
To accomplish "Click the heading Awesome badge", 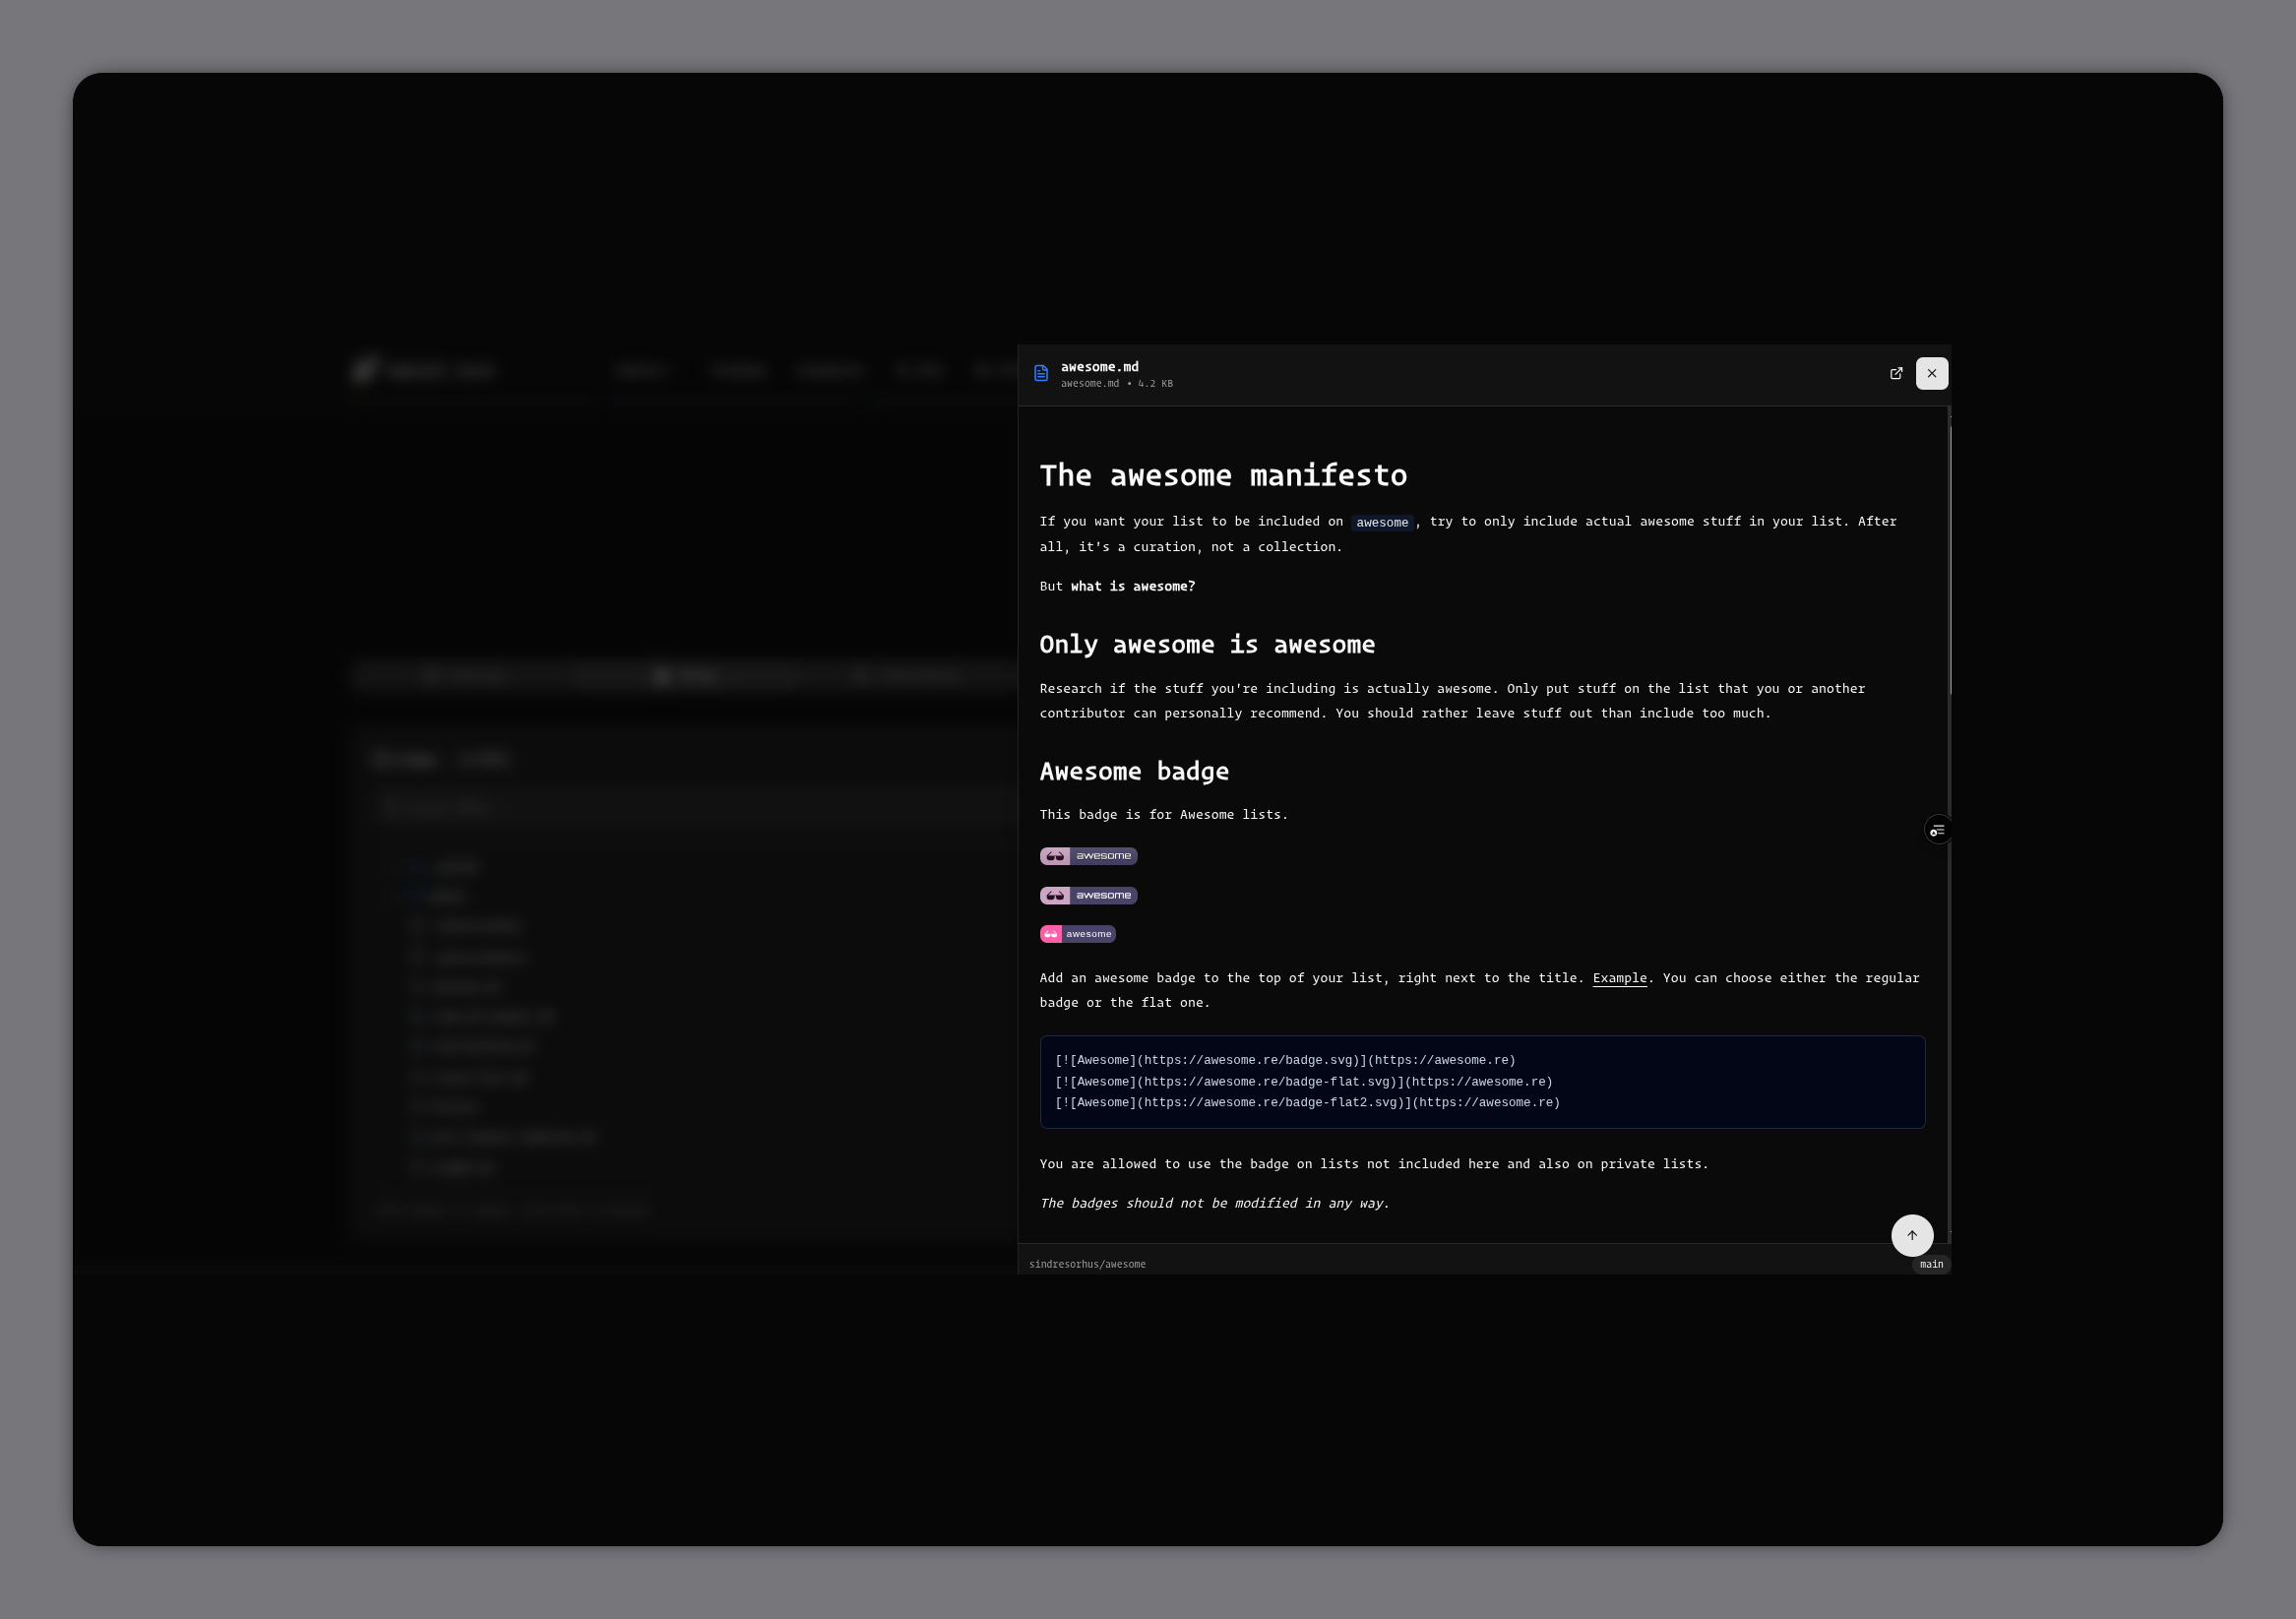I will 1134,770.
